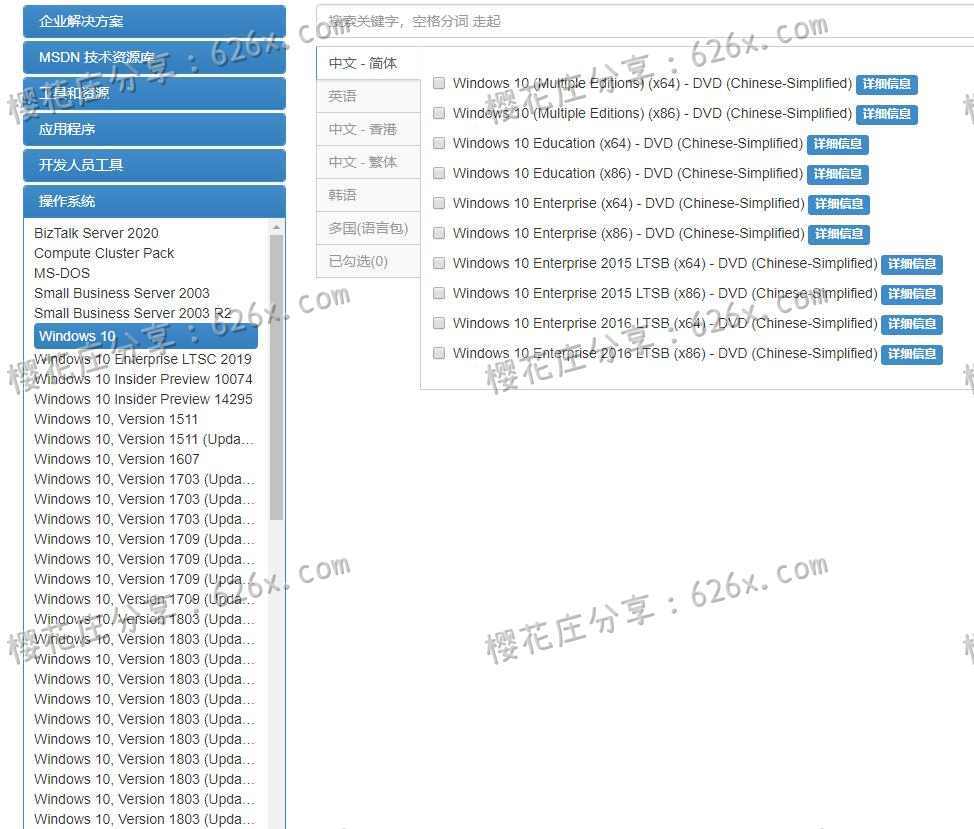This screenshot has width=974, height=829.
Task: Click the OS list scroll-up arrow
Action: 276,228
